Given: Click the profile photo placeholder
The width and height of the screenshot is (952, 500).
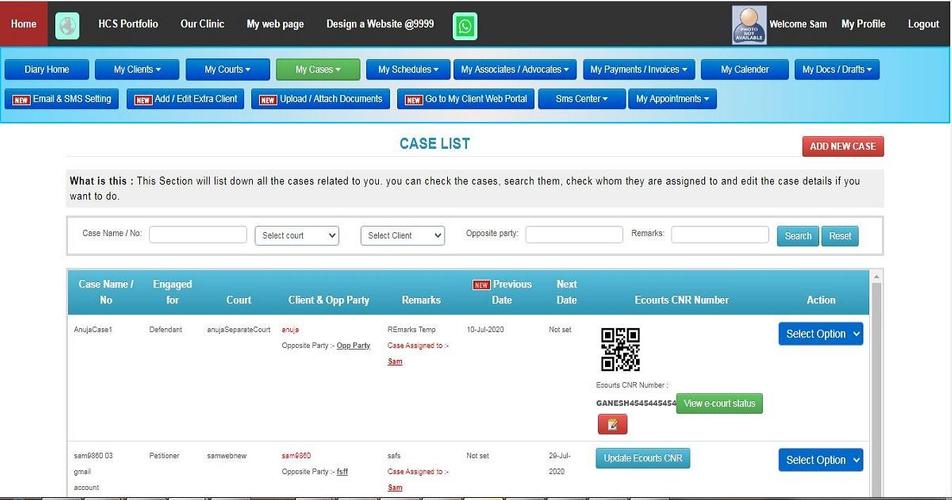Looking at the screenshot, I should click(748, 24).
